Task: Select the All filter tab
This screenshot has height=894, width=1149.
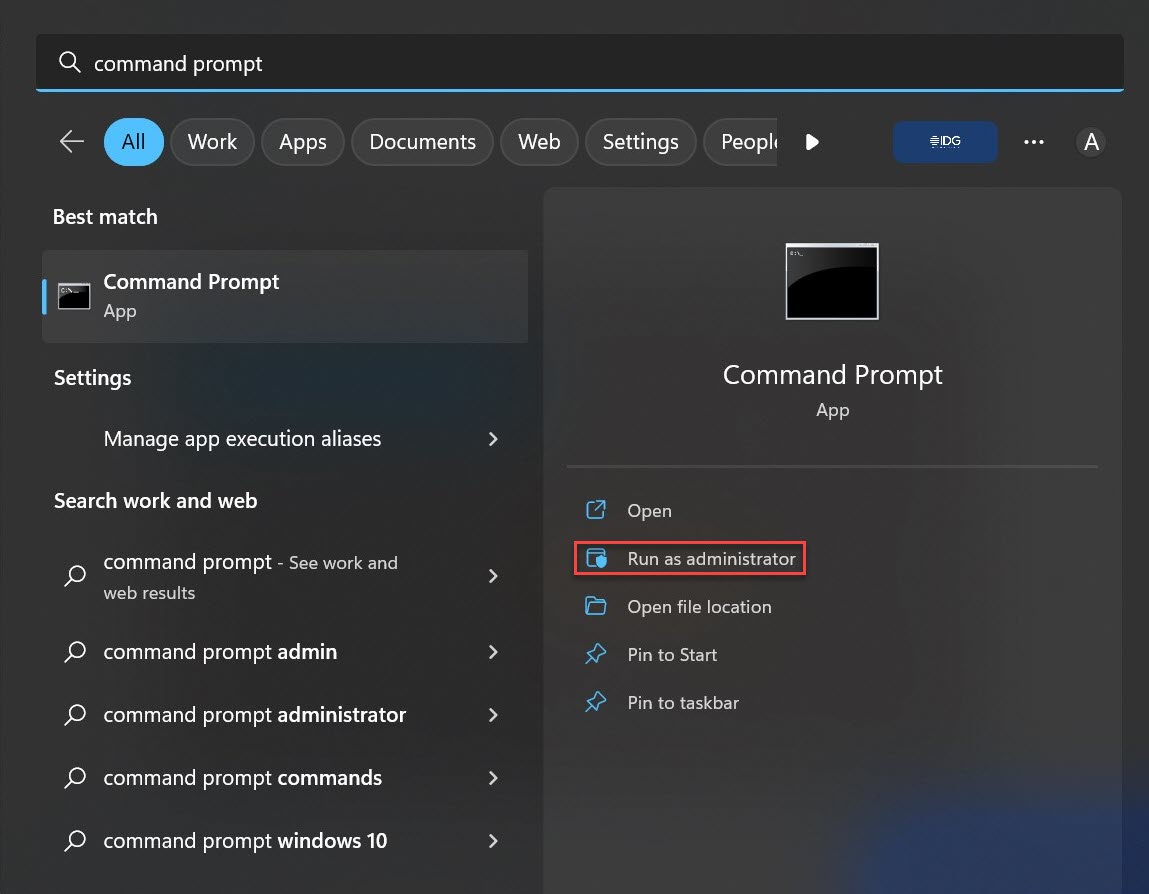Action: pos(133,141)
